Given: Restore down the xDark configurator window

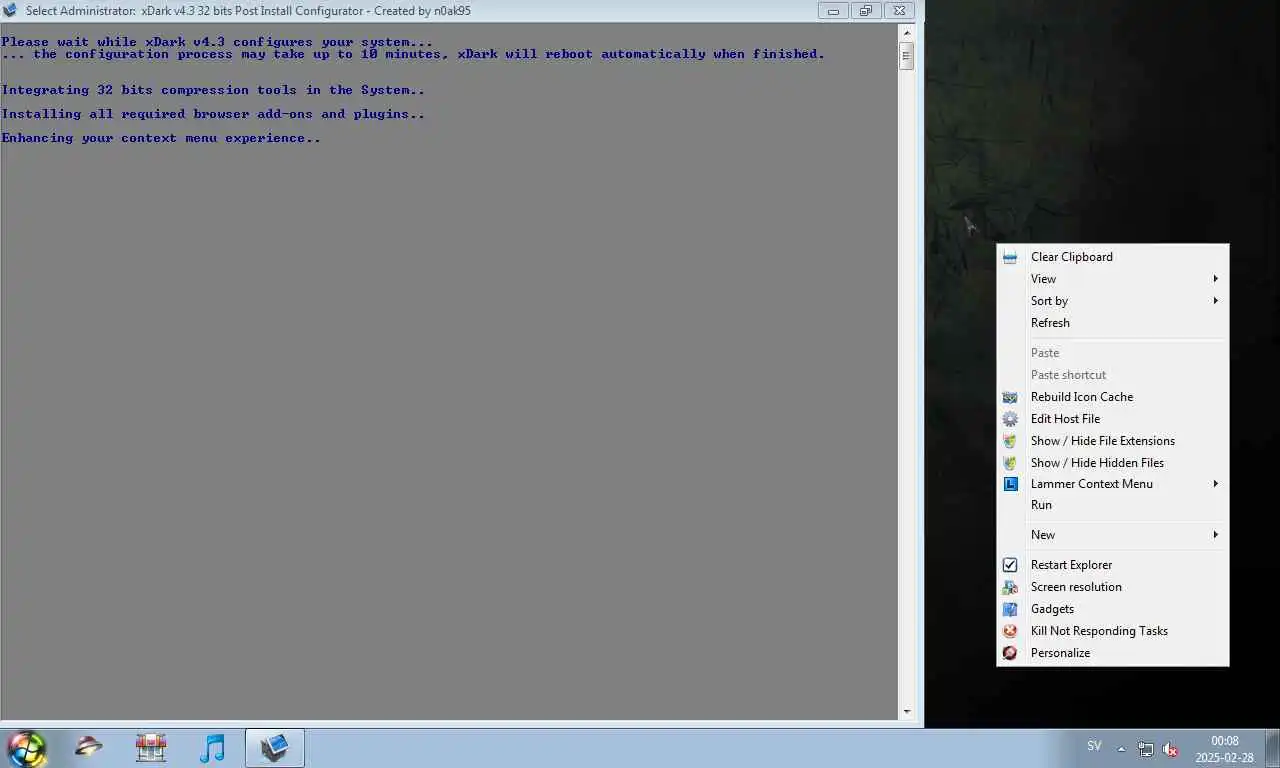Looking at the screenshot, I should [865, 11].
